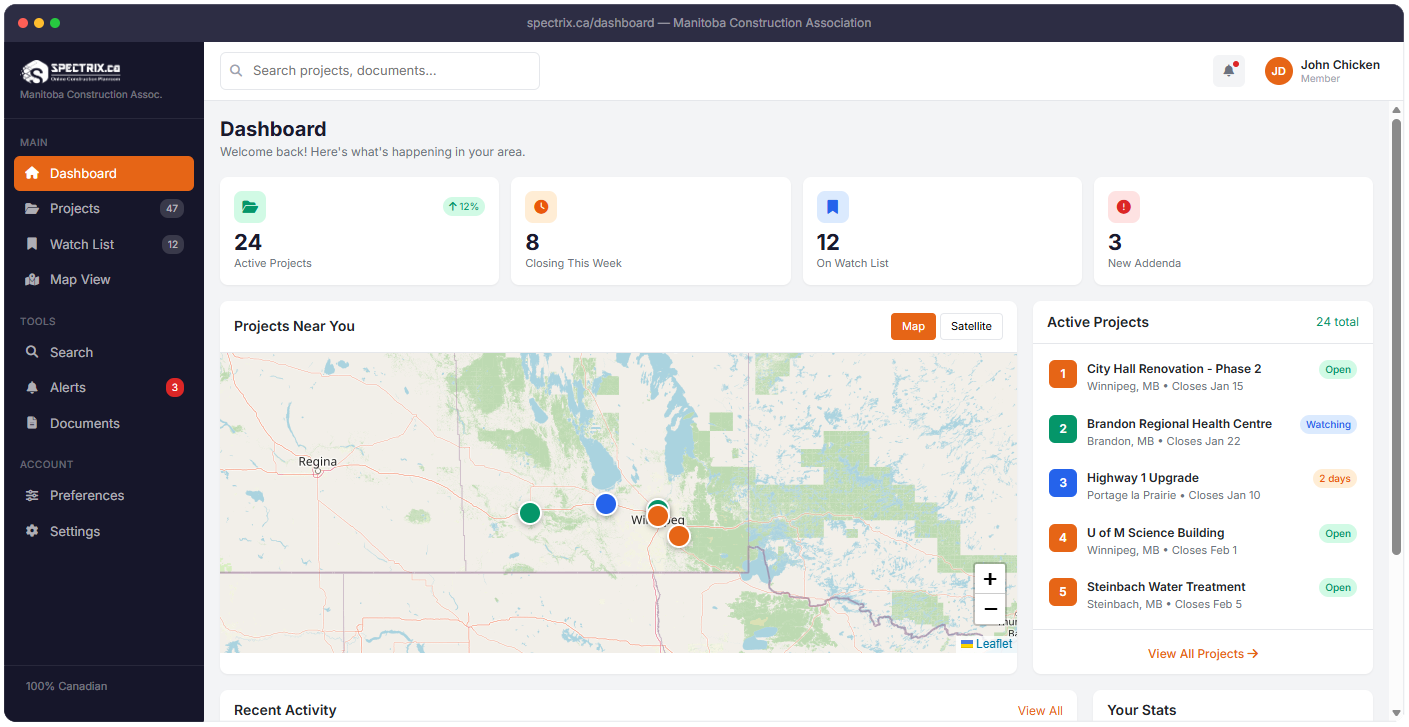Select the Map toggle above the map
Screen dimensions: 1409x727
[913, 326]
